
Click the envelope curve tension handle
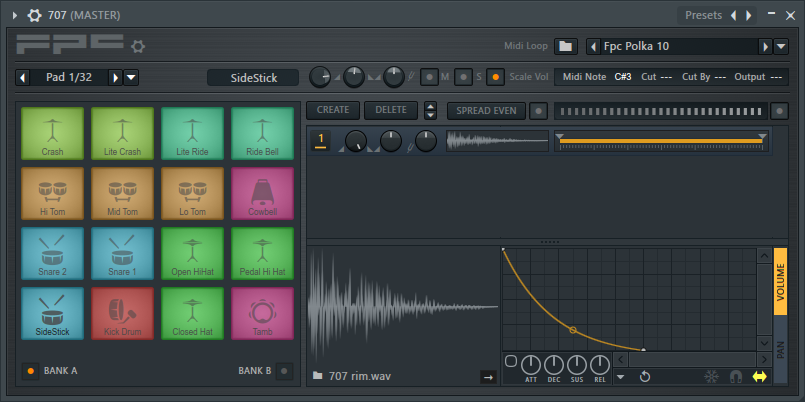573,330
